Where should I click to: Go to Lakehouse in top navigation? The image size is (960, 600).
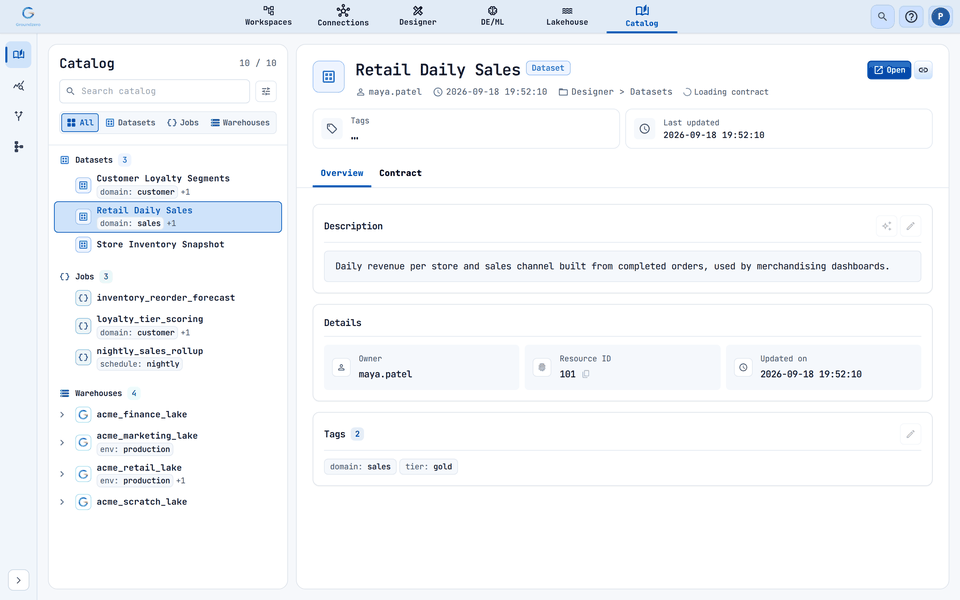tap(567, 17)
